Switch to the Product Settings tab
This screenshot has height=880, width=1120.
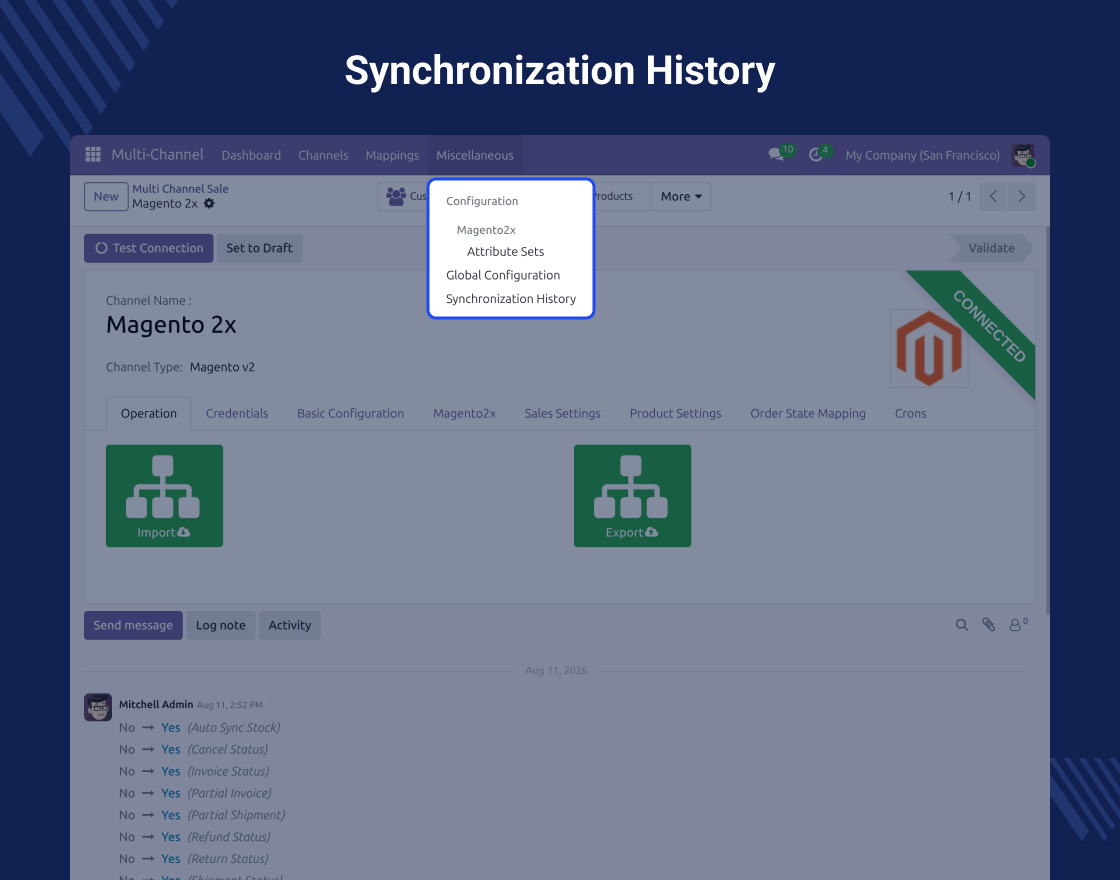tap(675, 414)
